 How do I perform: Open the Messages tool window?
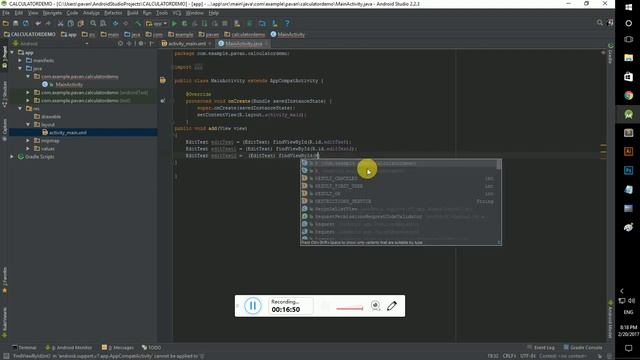(x=118, y=347)
